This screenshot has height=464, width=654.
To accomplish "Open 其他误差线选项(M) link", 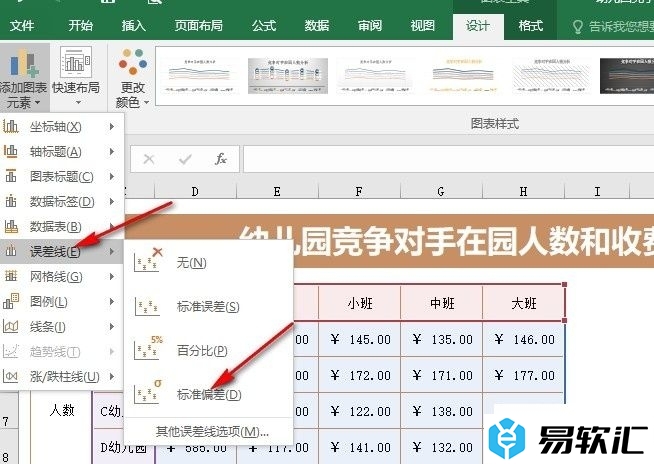I will pyautogui.click(x=211, y=432).
